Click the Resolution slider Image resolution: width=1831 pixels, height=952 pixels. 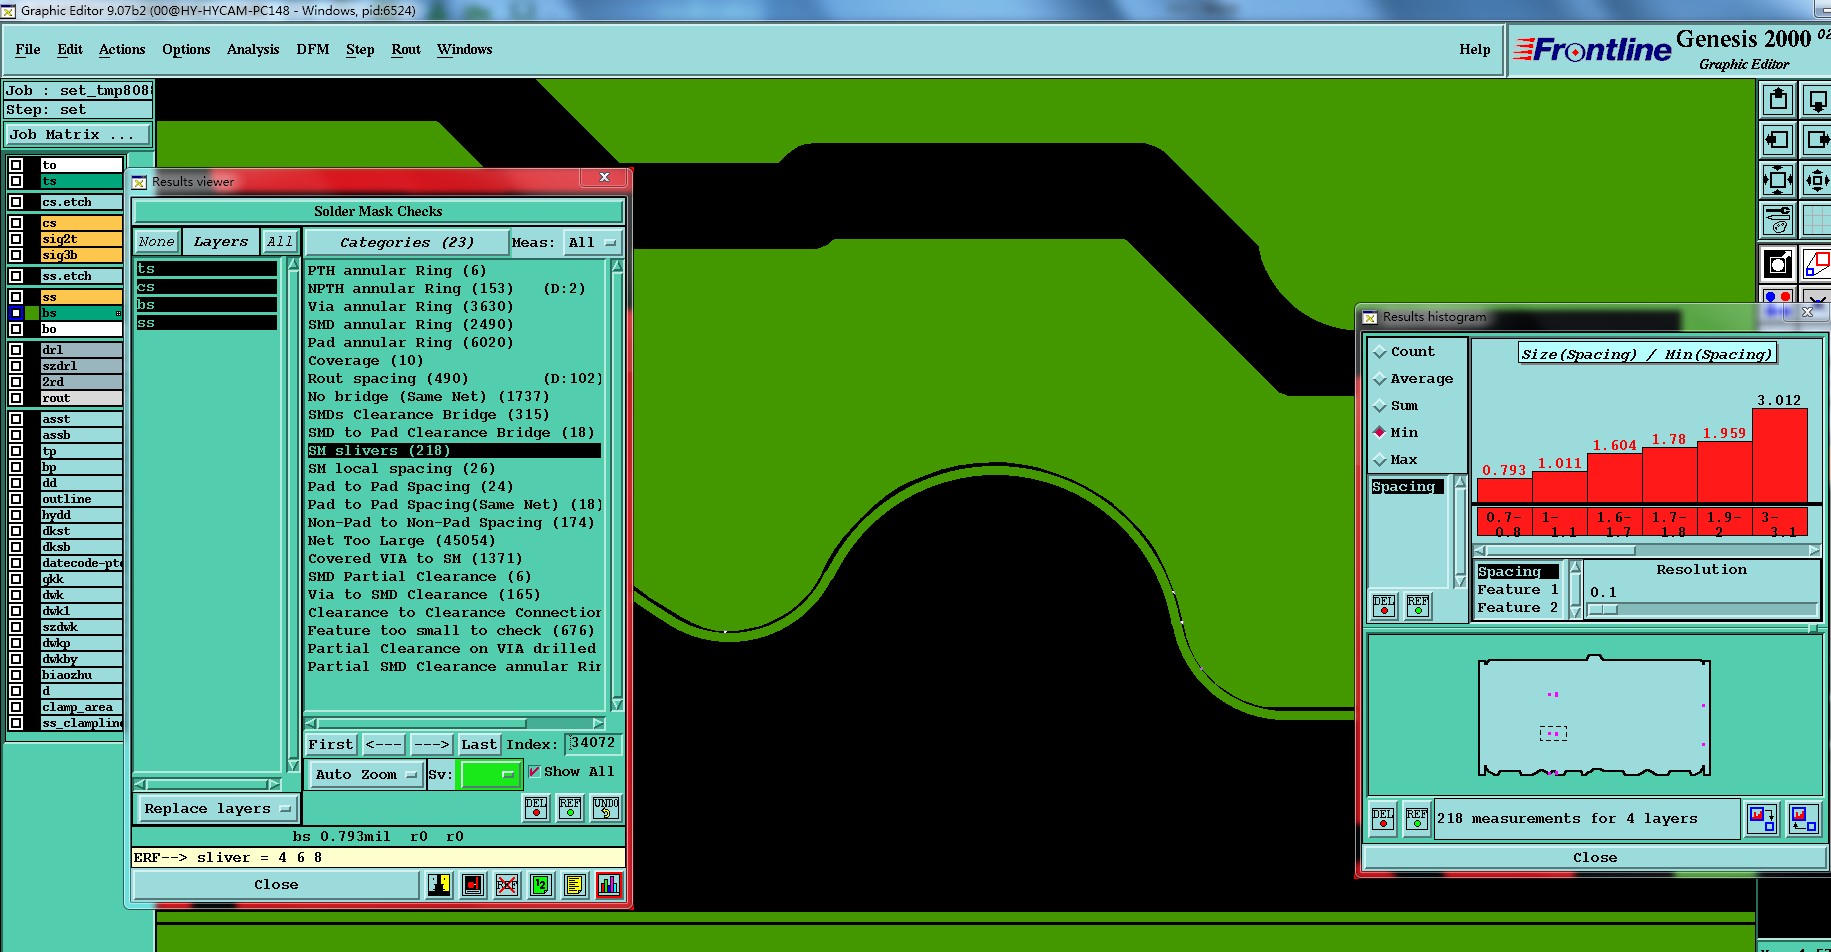(x=1702, y=609)
